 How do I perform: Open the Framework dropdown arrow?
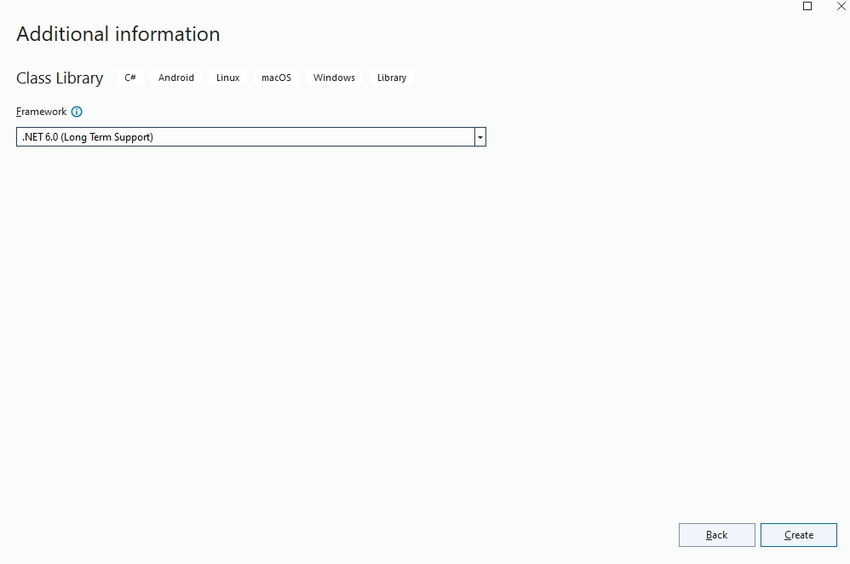click(480, 137)
